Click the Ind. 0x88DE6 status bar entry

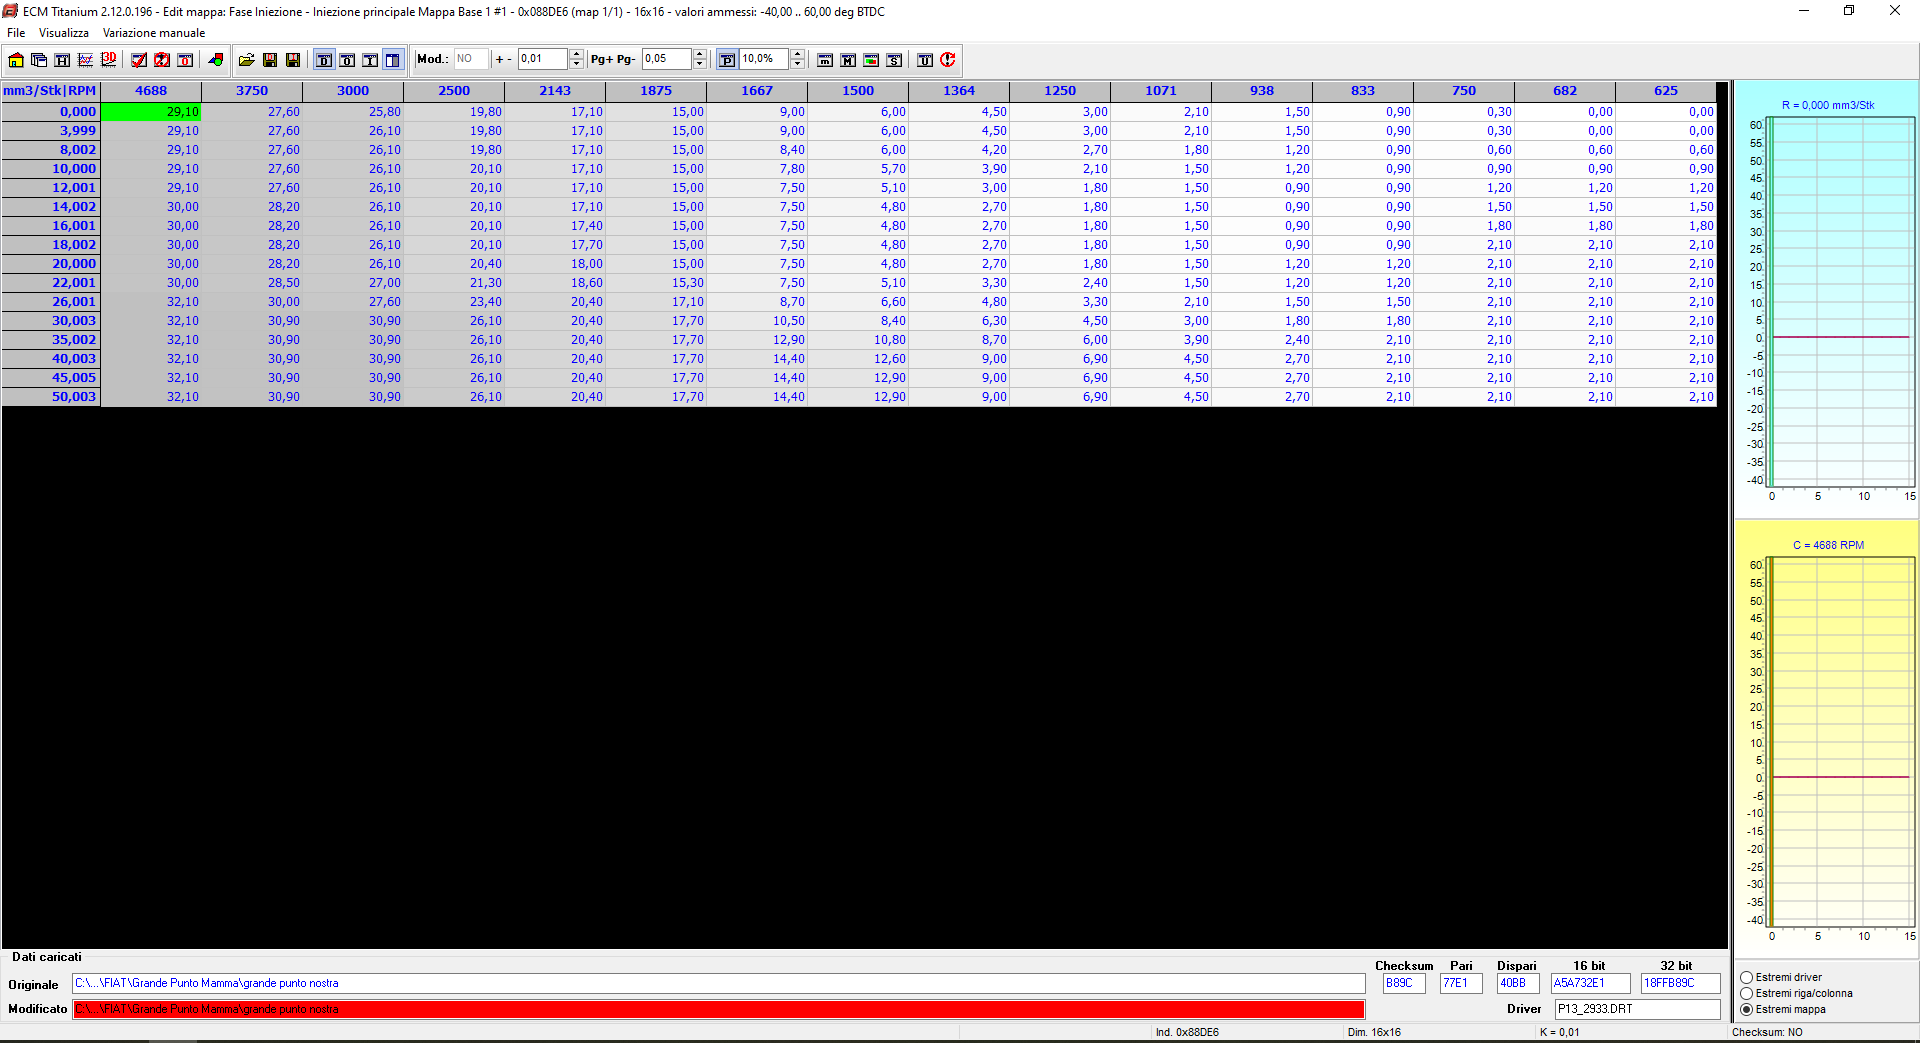click(1187, 1033)
